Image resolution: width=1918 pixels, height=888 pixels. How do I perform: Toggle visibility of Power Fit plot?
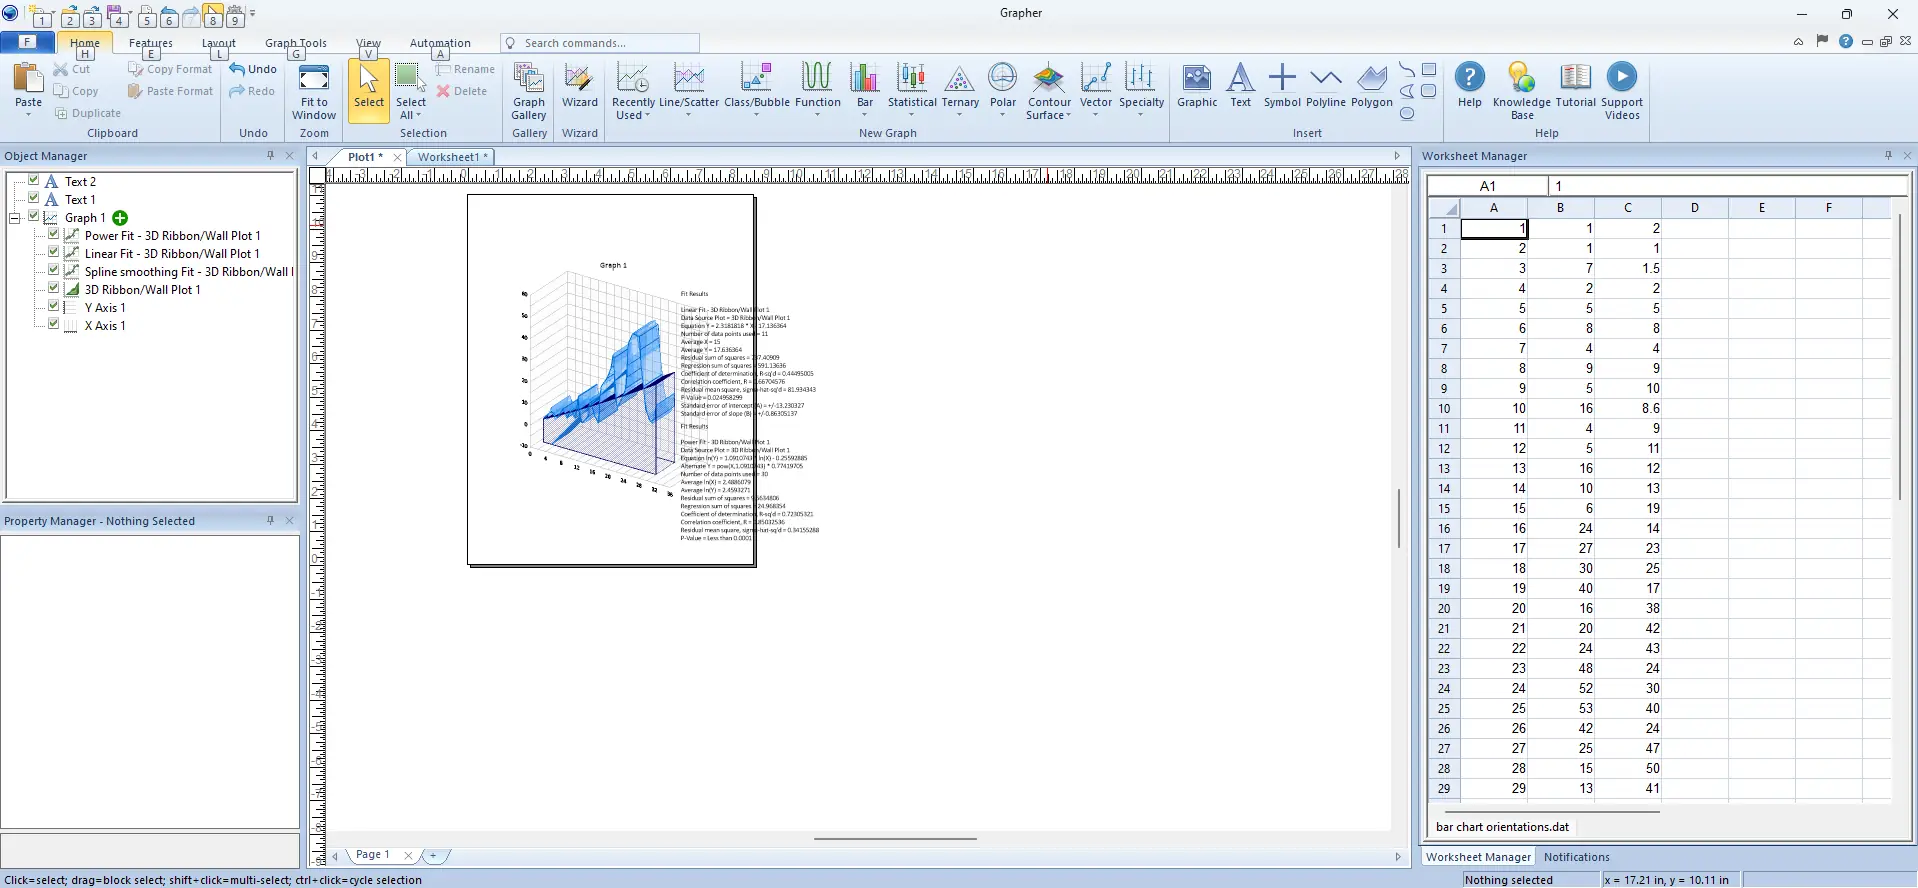click(x=53, y=235)
